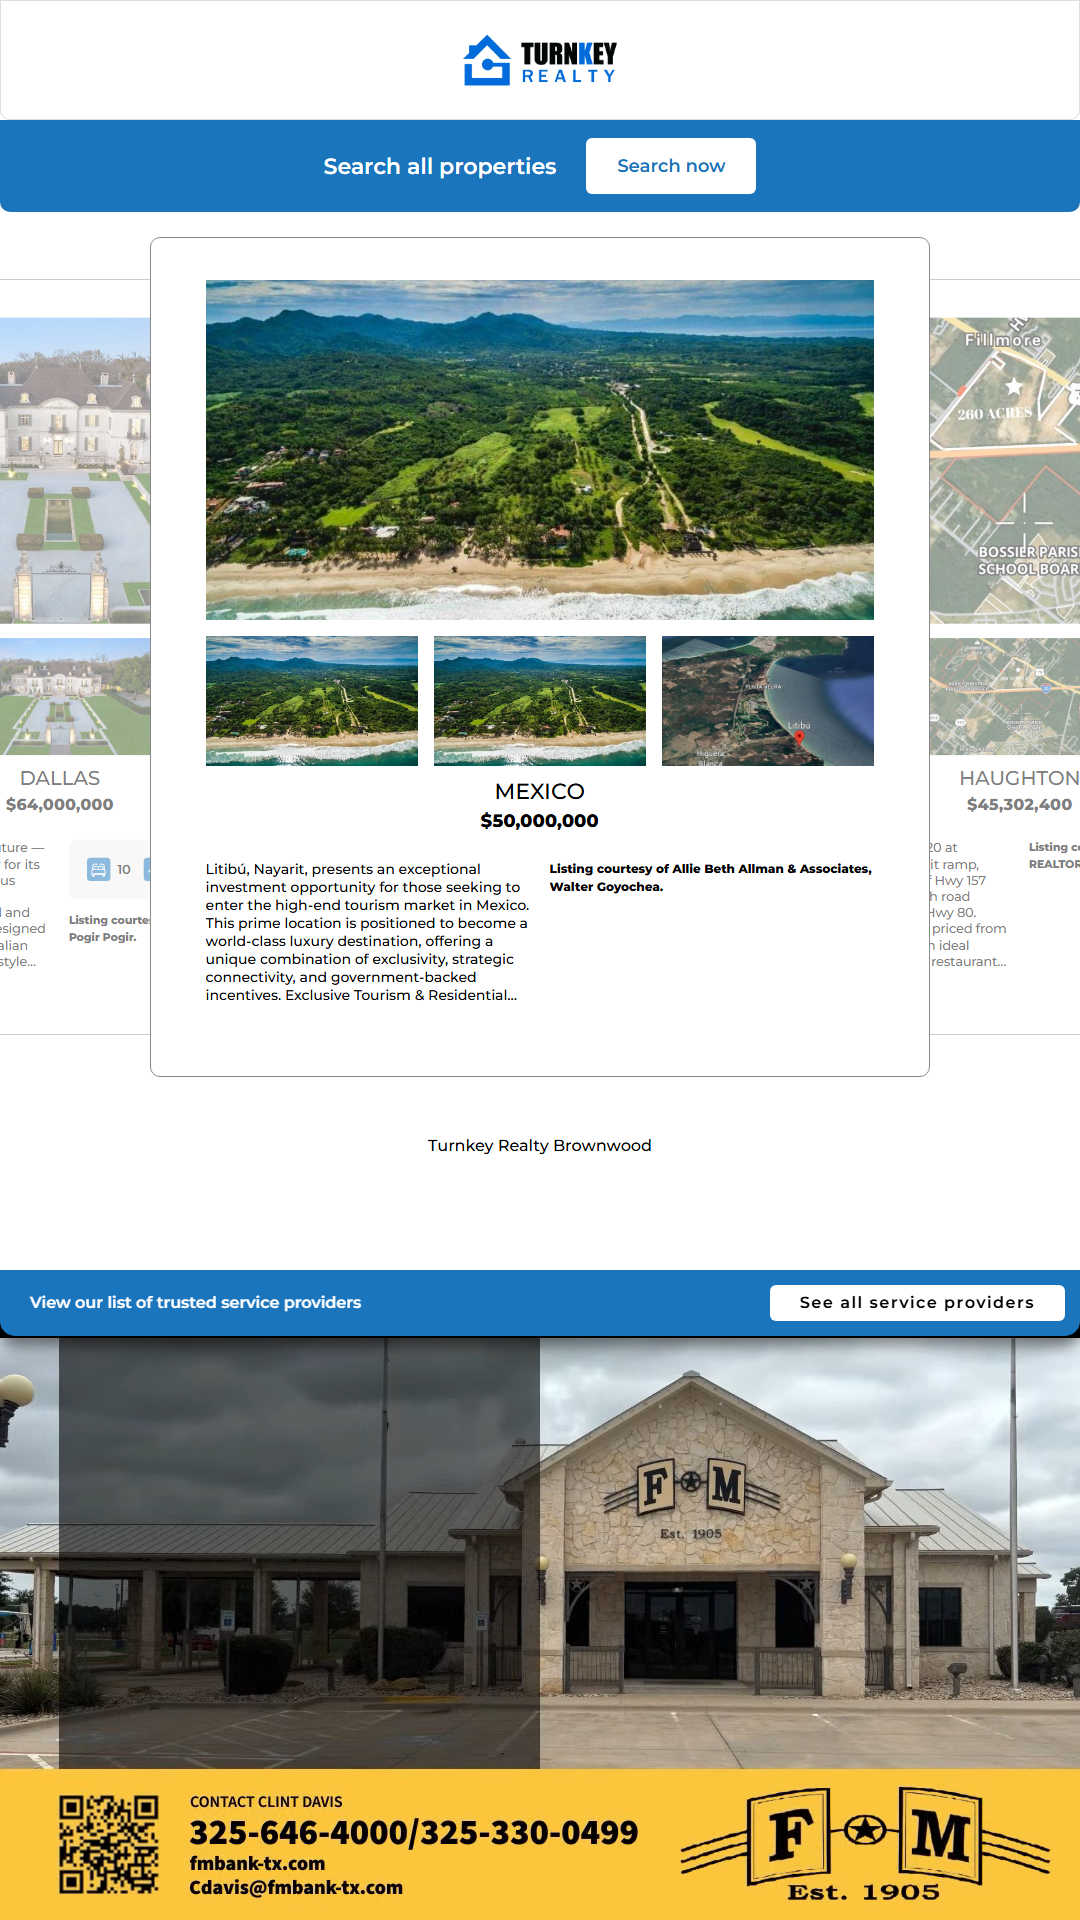
Task: Click the Litibú, Nayarit description text
Action: [366, 932]
